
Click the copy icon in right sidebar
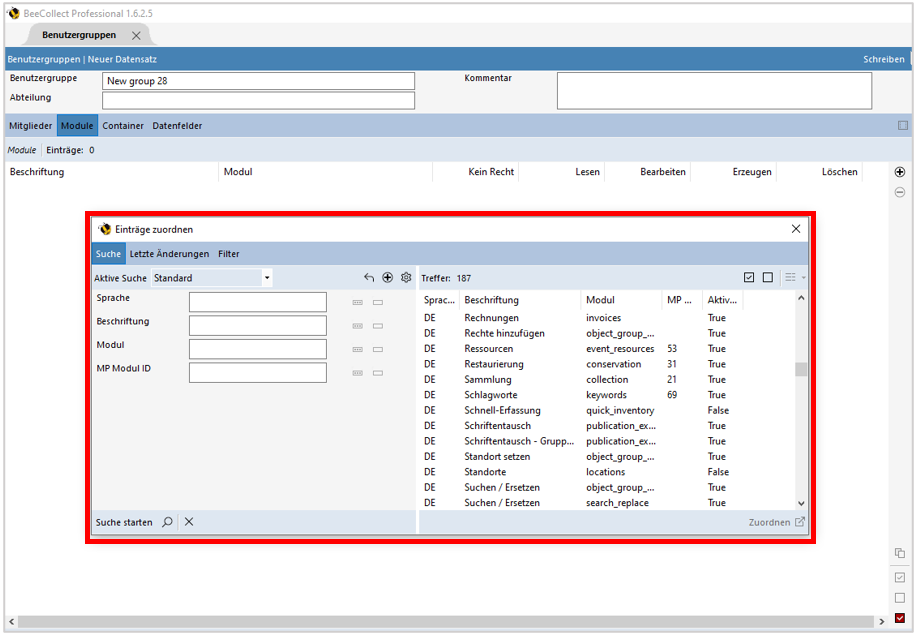[x=899, y=553]
